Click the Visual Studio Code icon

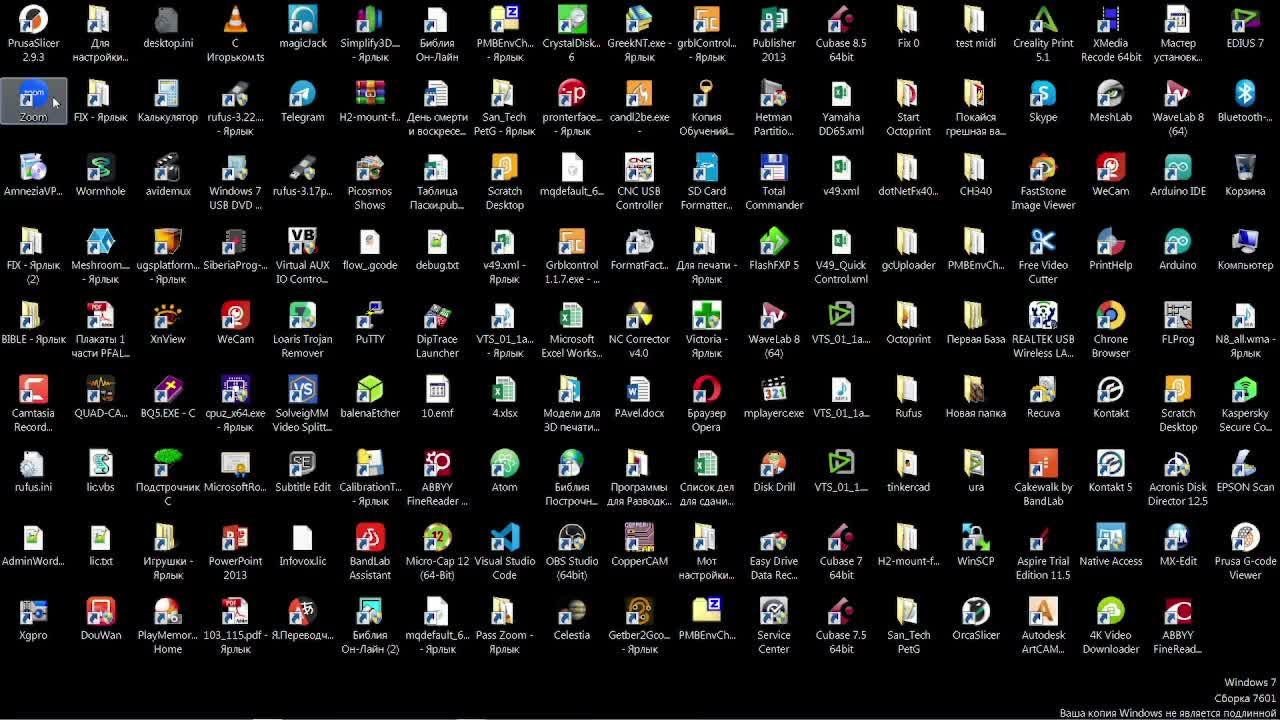coord(505,537)
